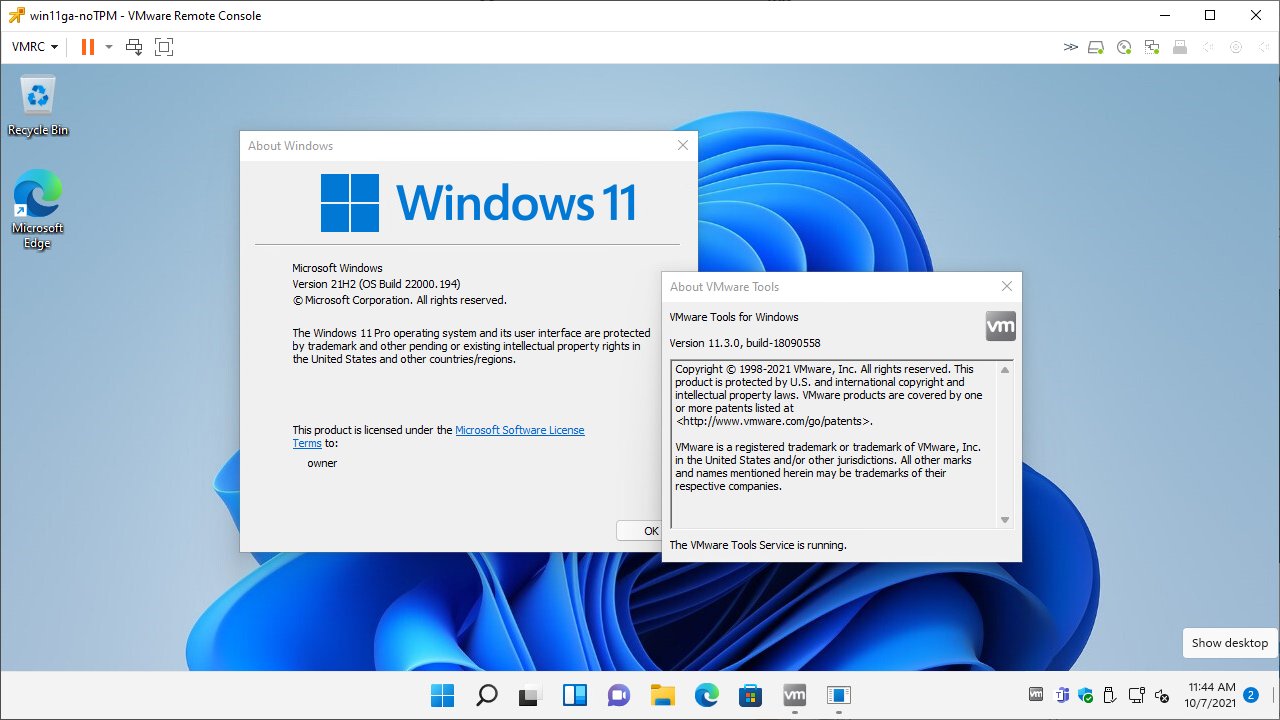Click inside the VMware copyright text area
The image size is (1280, 720).
click(834, 444)
